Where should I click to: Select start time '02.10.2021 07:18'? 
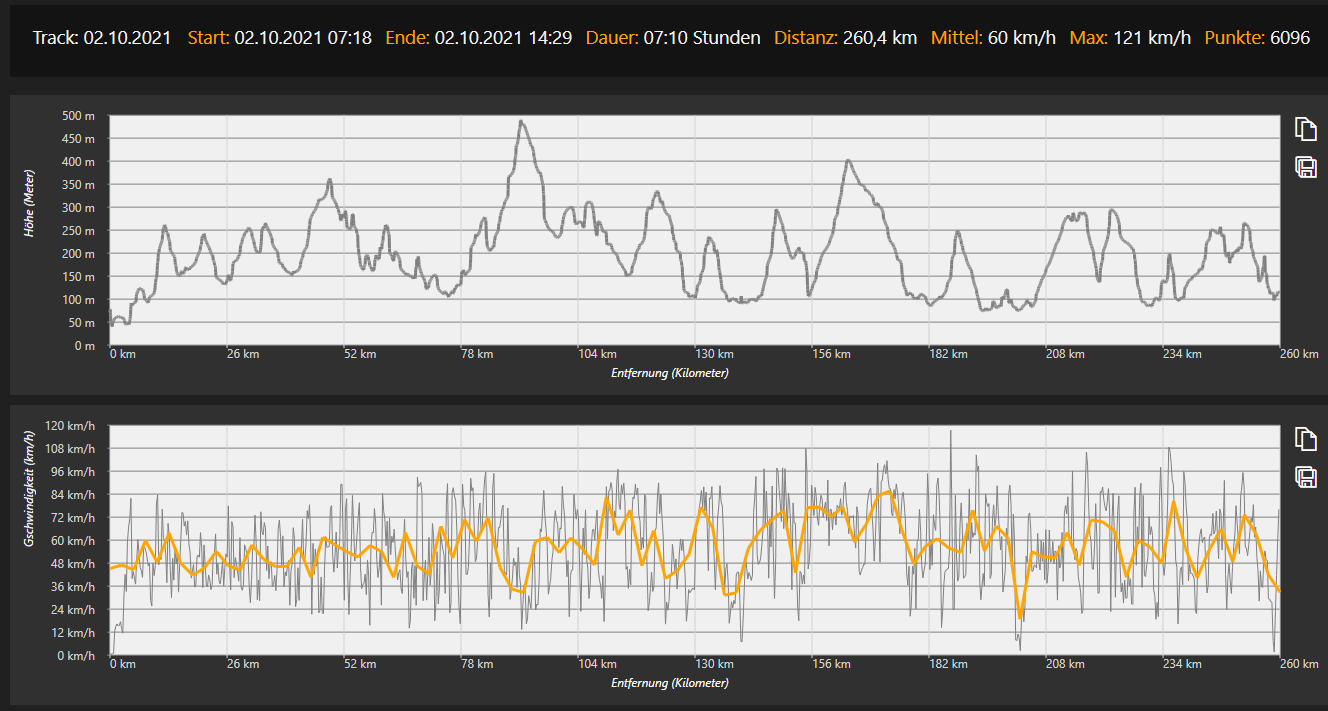tap(303, 38)
